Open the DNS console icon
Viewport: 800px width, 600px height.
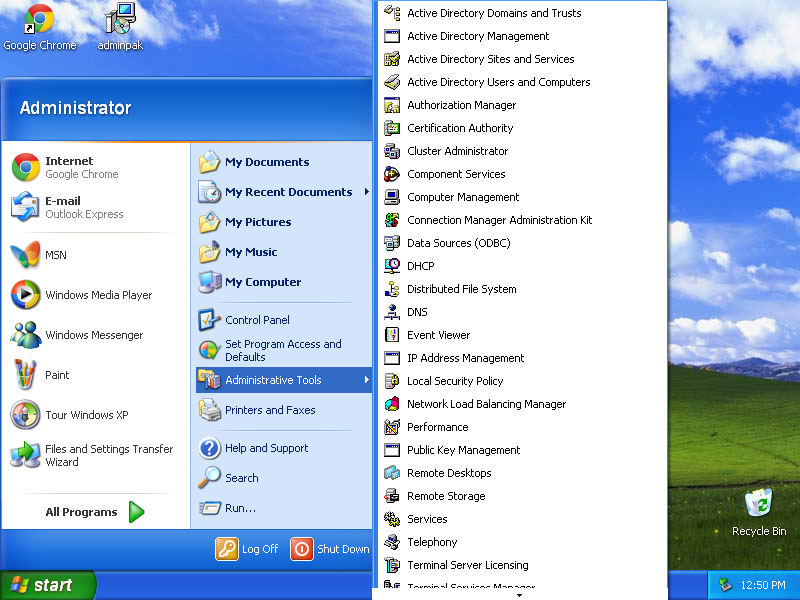click(392, 312)
